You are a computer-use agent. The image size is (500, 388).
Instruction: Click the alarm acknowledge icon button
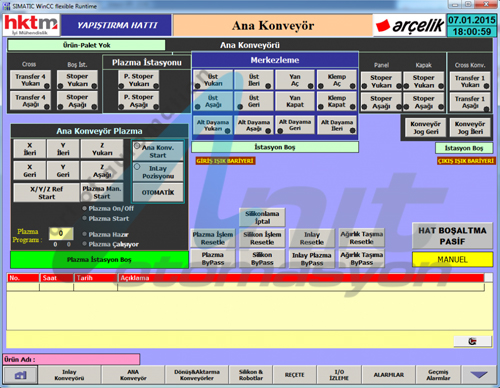472,341
